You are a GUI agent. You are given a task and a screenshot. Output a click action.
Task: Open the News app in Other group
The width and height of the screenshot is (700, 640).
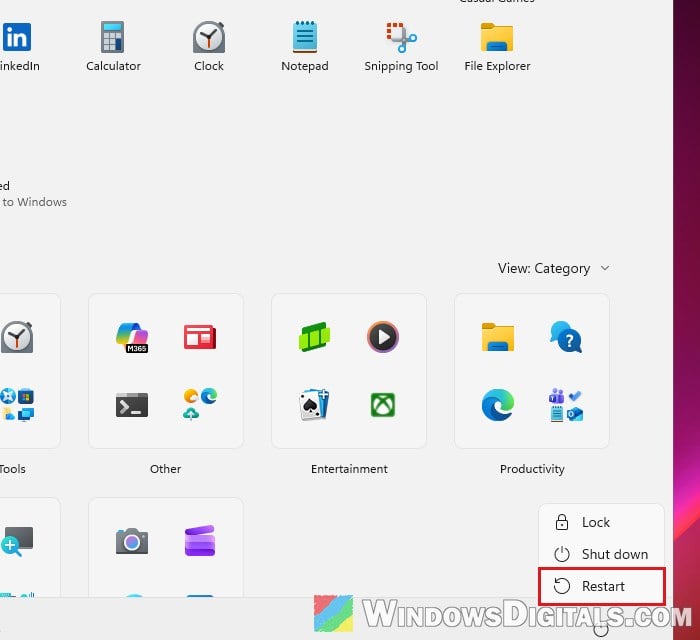tap(200, 337)
